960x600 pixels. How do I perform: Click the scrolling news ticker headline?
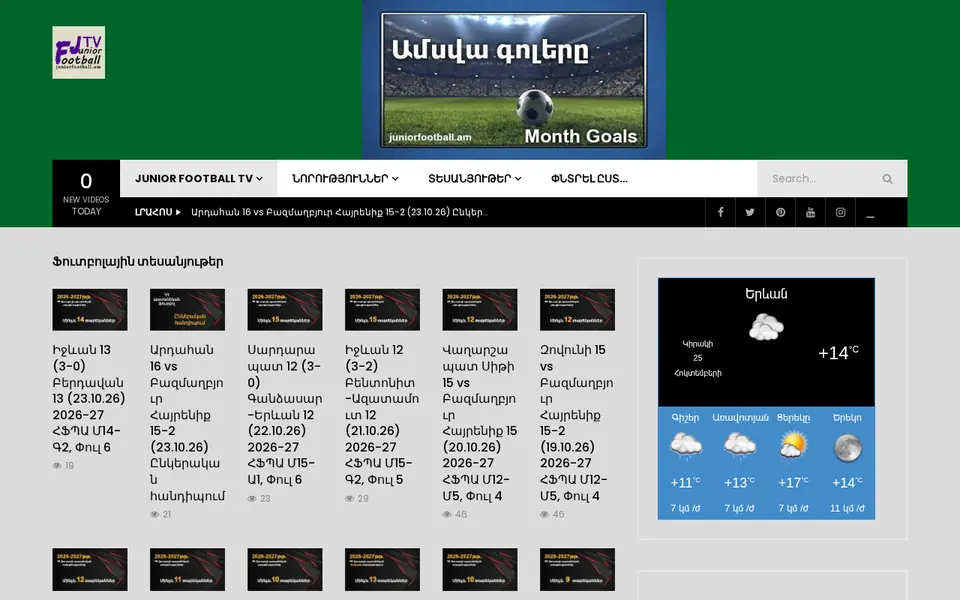339,212
